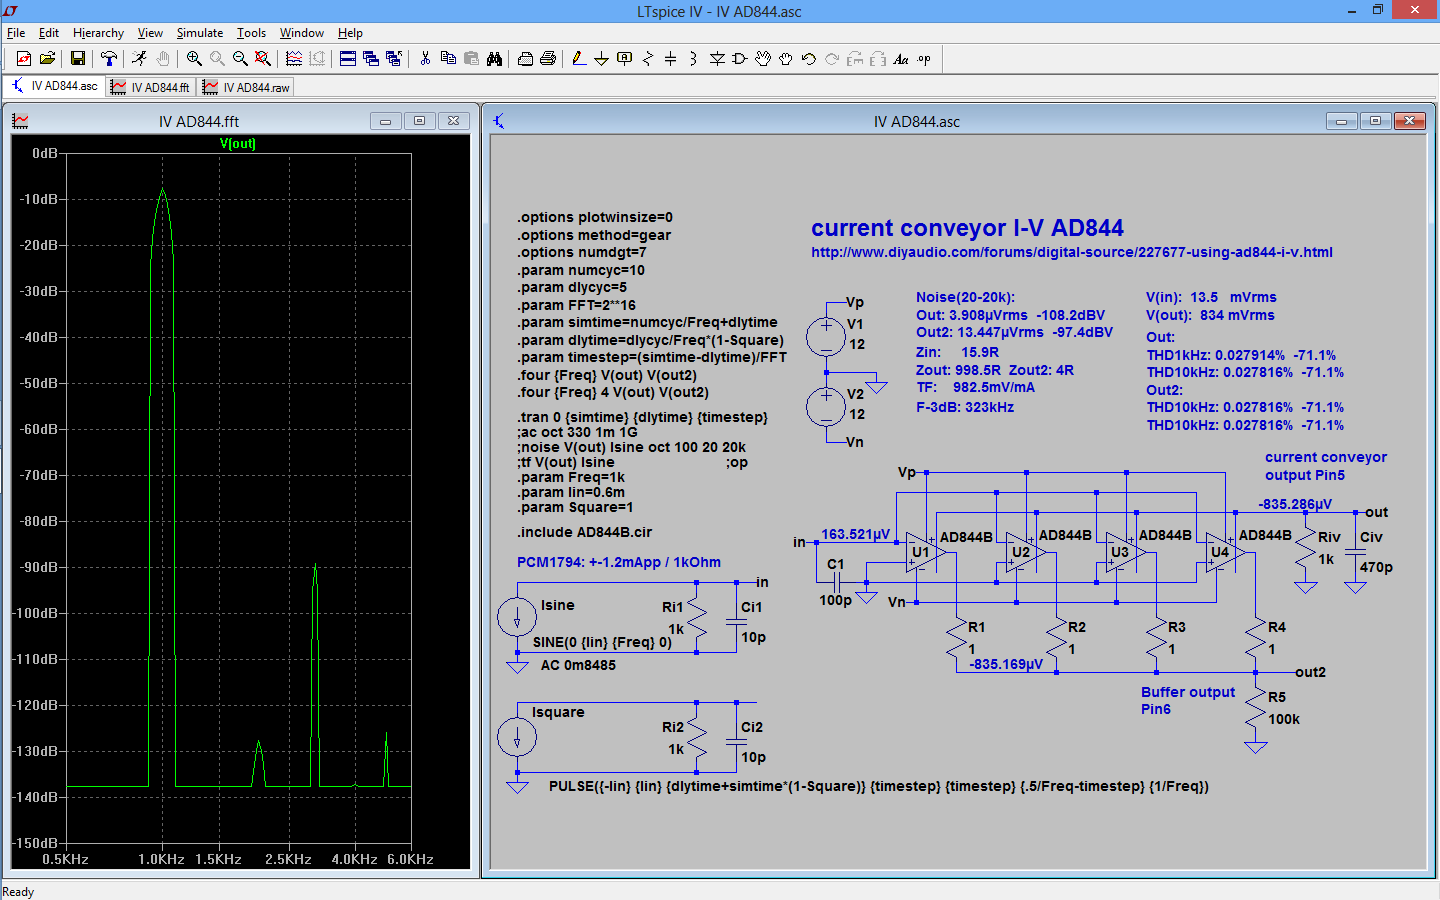
Task: Select the Copy tool icon
Action: pos(448,59)
